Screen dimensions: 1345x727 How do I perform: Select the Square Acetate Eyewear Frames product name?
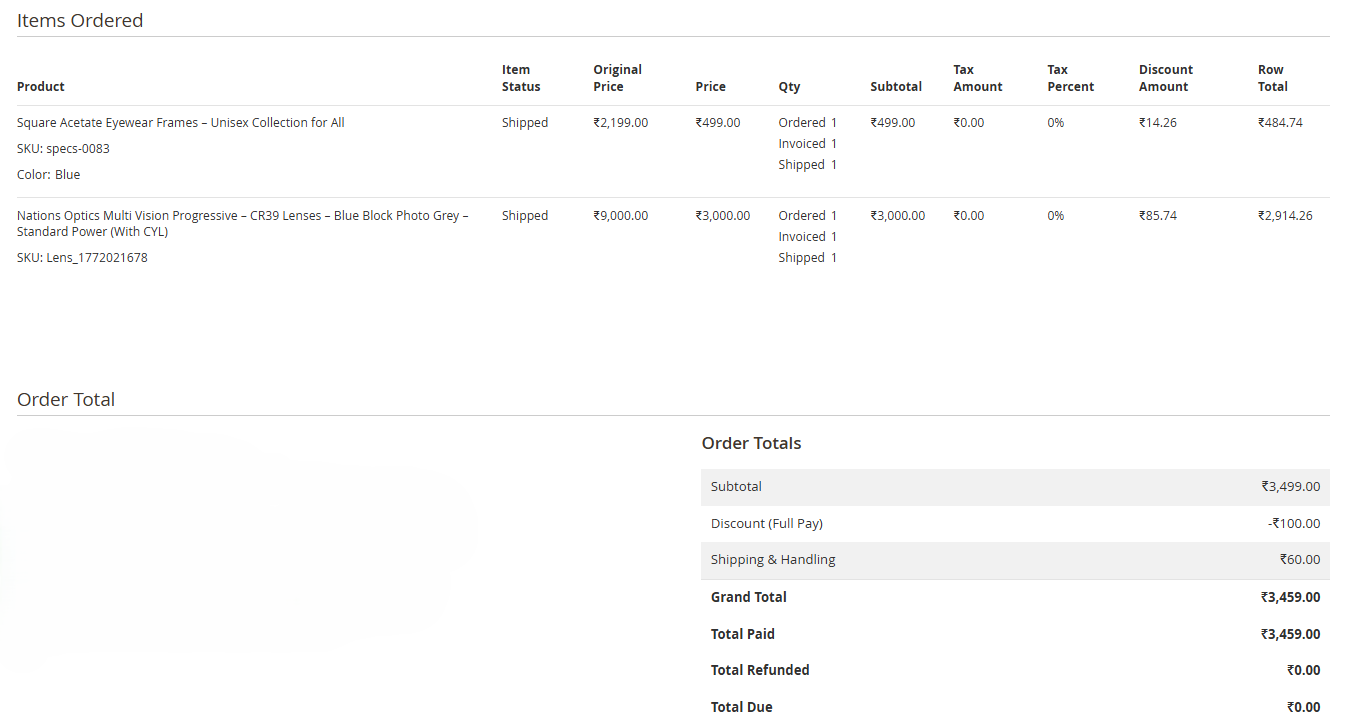coord(181,123)
